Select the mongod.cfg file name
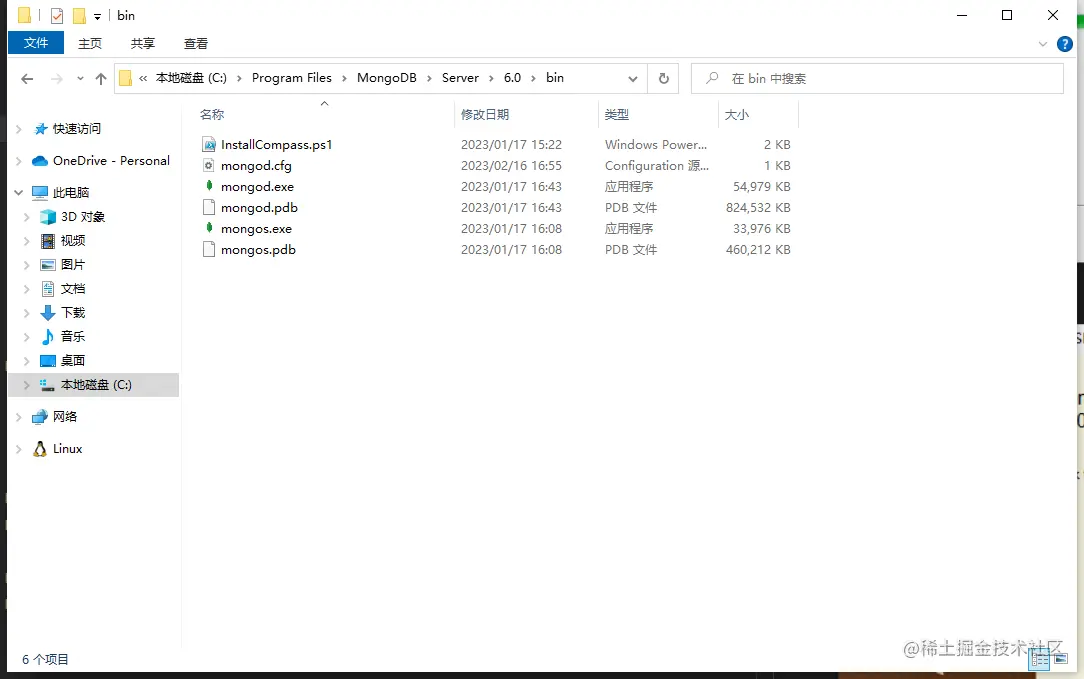Screen dimensions: 1084x679 pyautogui.click(x=256, y=166)
